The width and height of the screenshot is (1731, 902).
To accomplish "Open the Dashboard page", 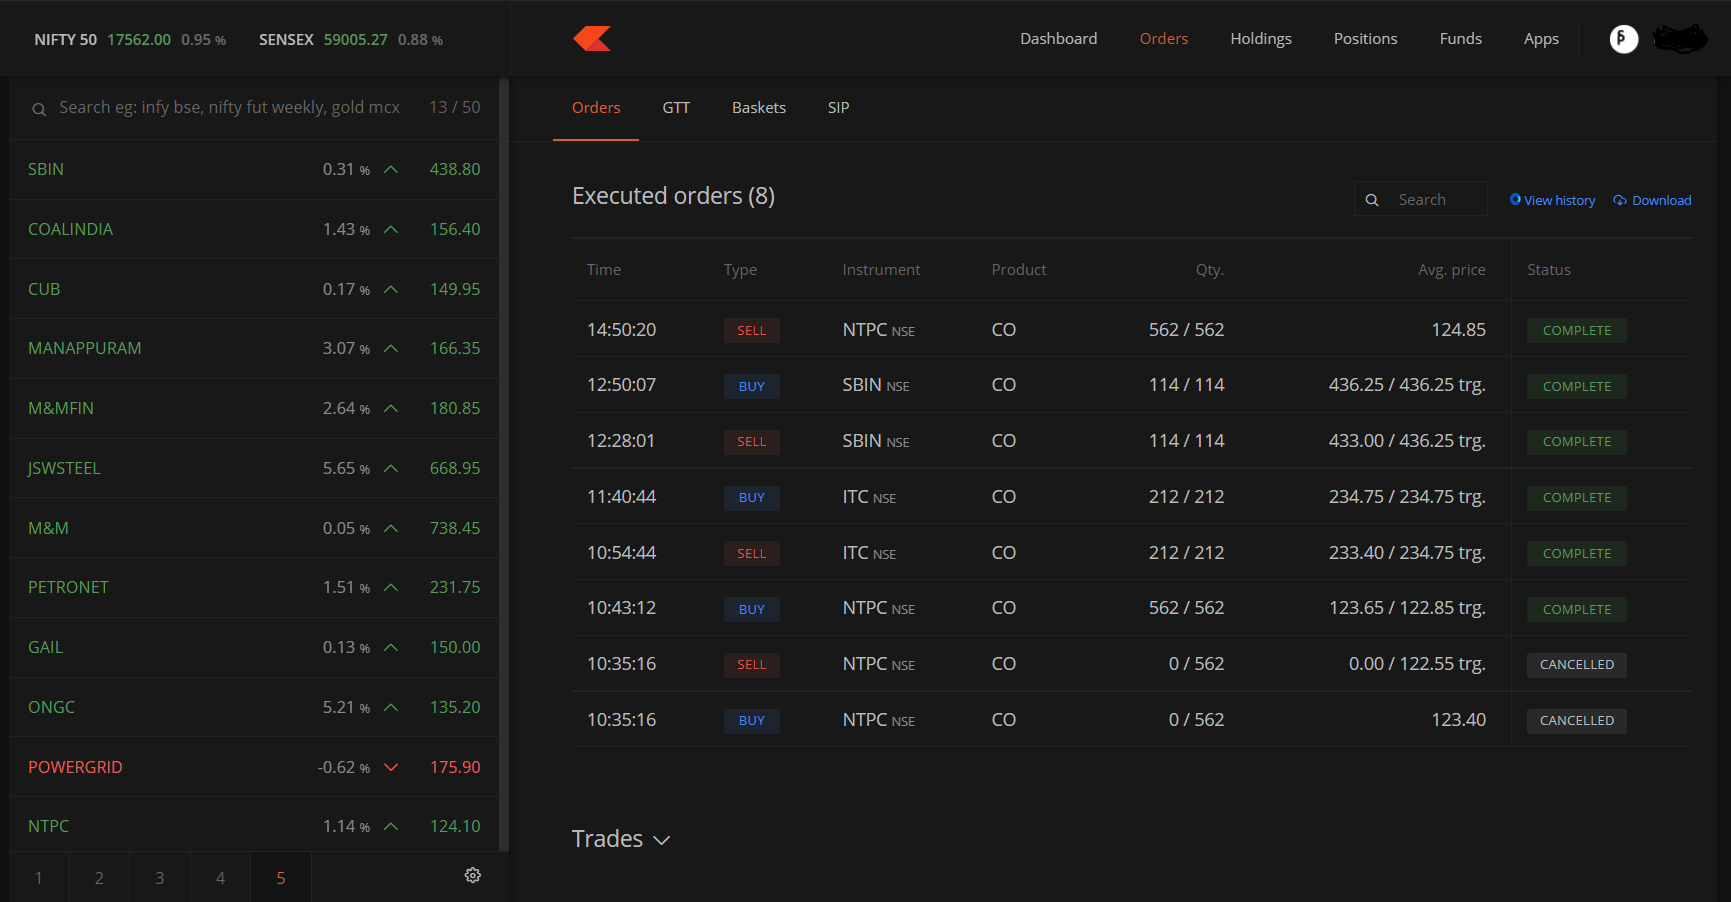I will (1058, 39).
